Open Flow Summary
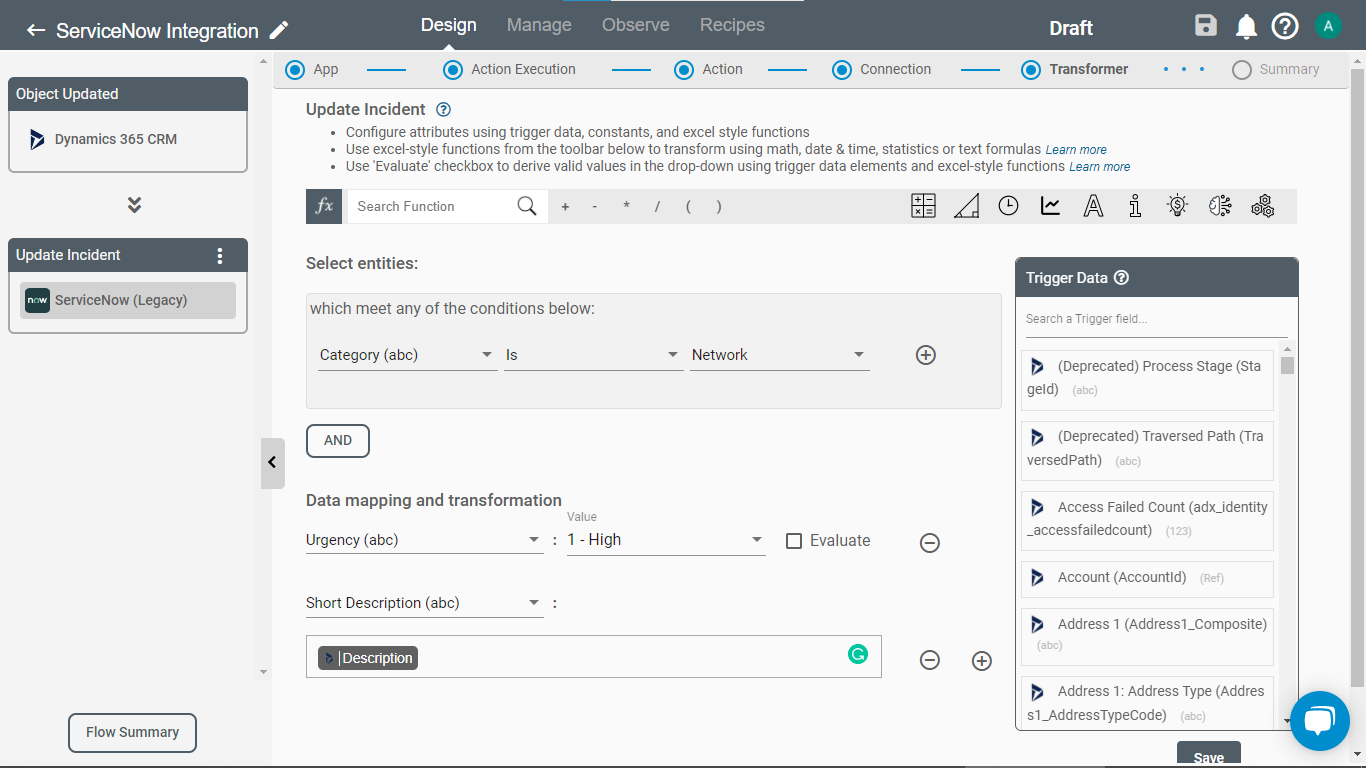Image resolution: width=1366 pixels, height=768 pixels. pos(132,732)
